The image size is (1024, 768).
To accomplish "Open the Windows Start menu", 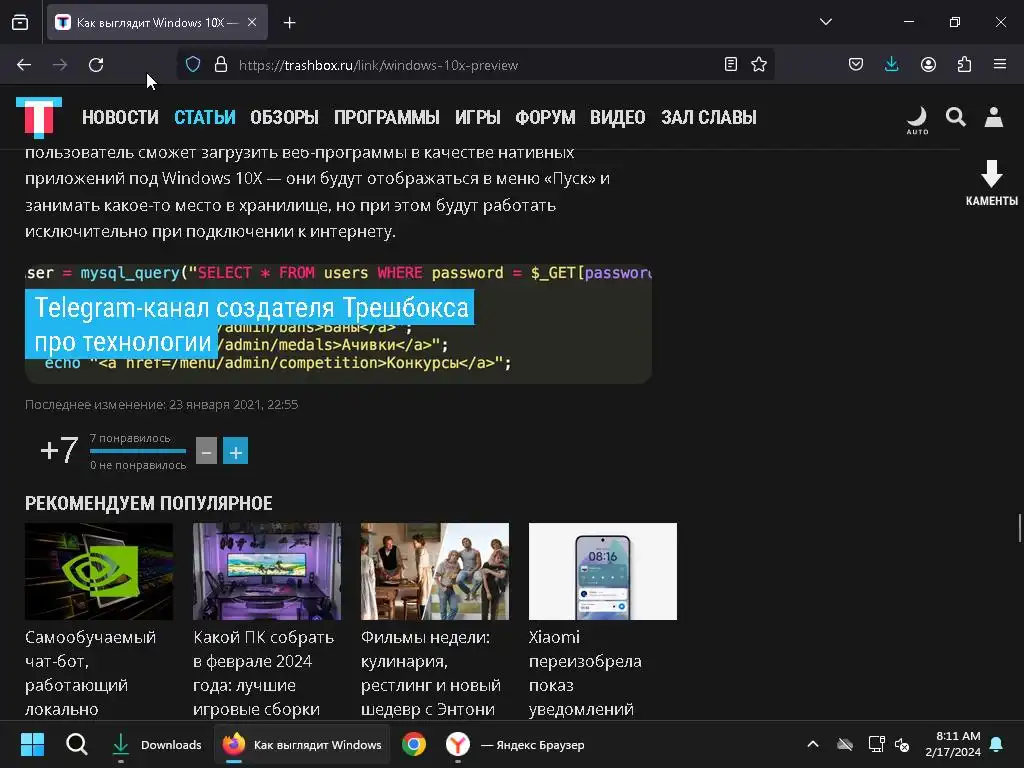I will (32, 744).
